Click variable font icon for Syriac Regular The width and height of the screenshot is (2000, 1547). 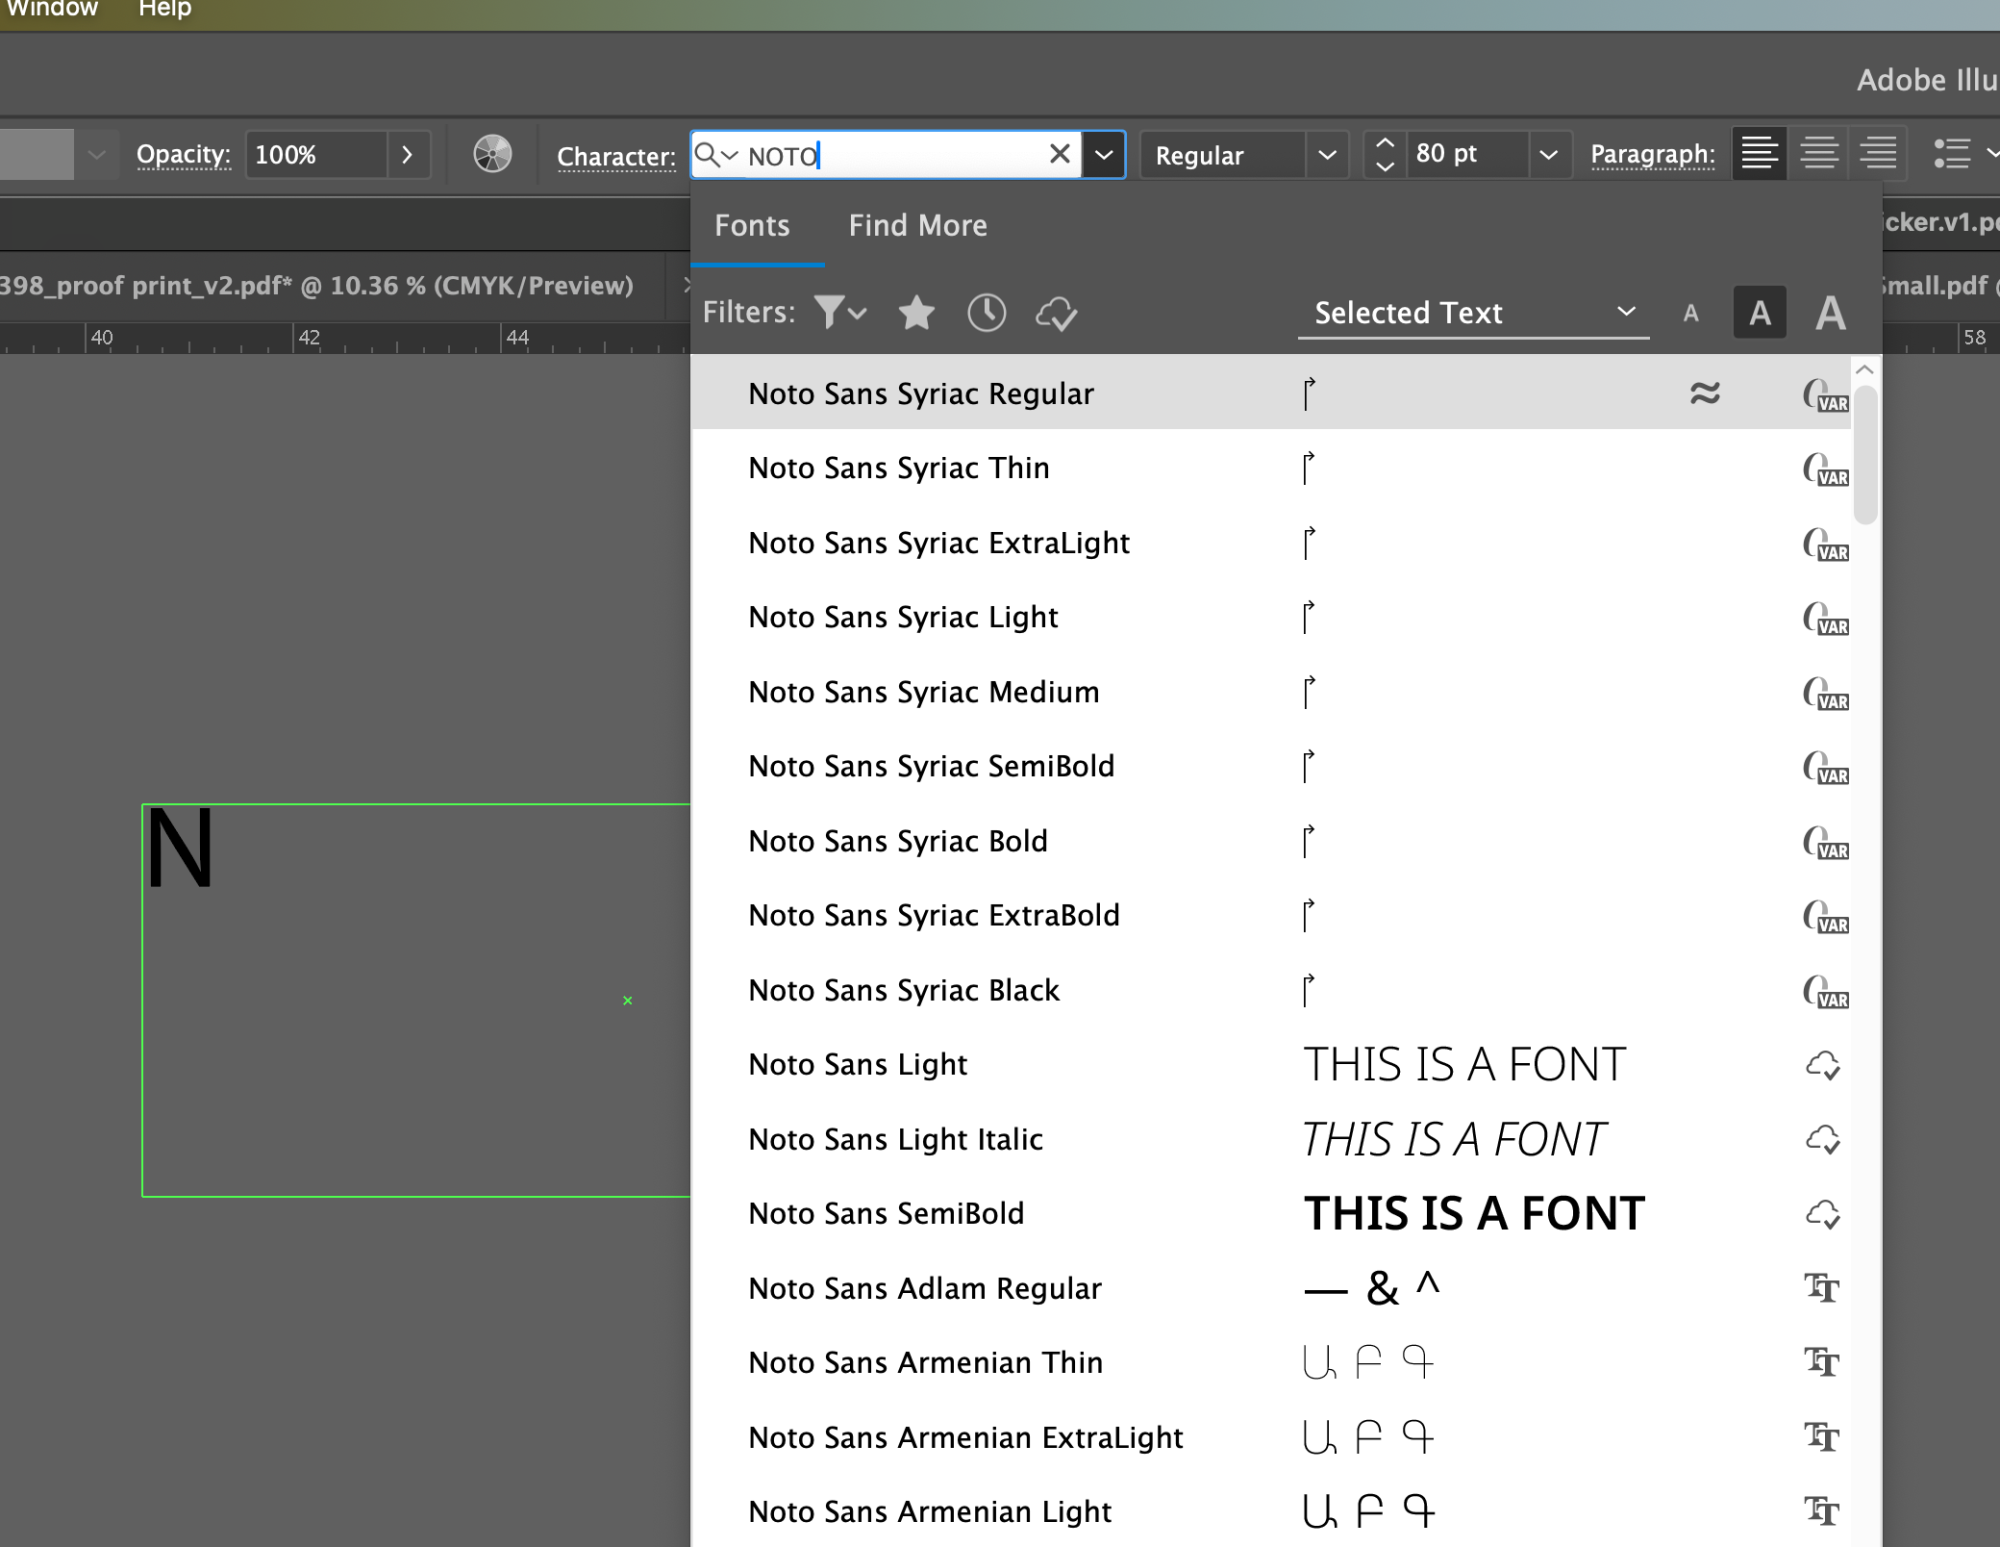pos(1825,395)
